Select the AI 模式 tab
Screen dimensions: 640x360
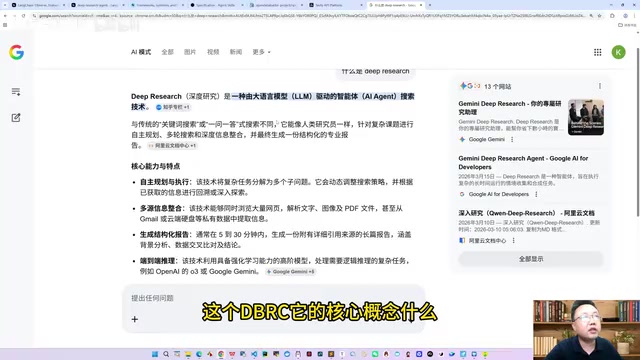pyautogui.click(x=141, y=52)
